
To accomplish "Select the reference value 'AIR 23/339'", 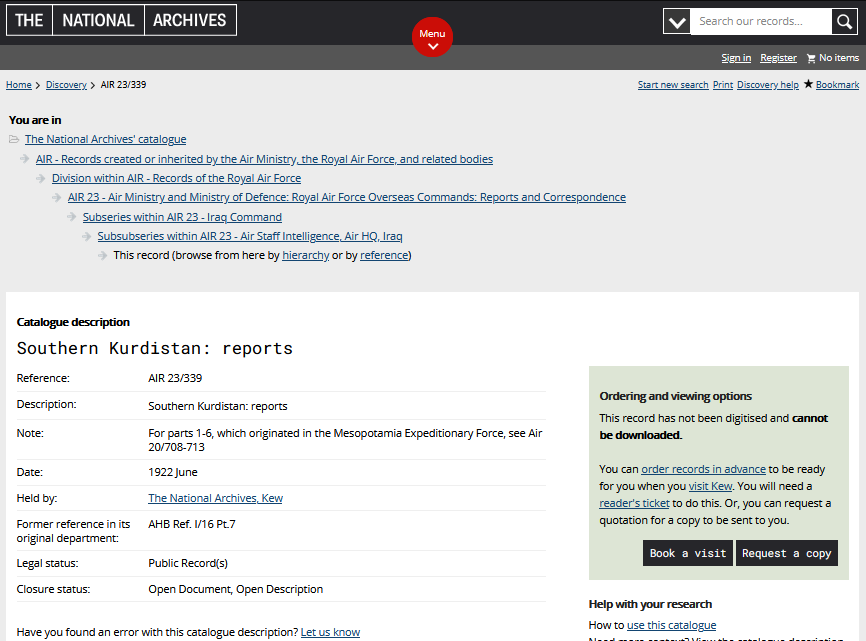I will pyautogui.click(x=175, y=378).
